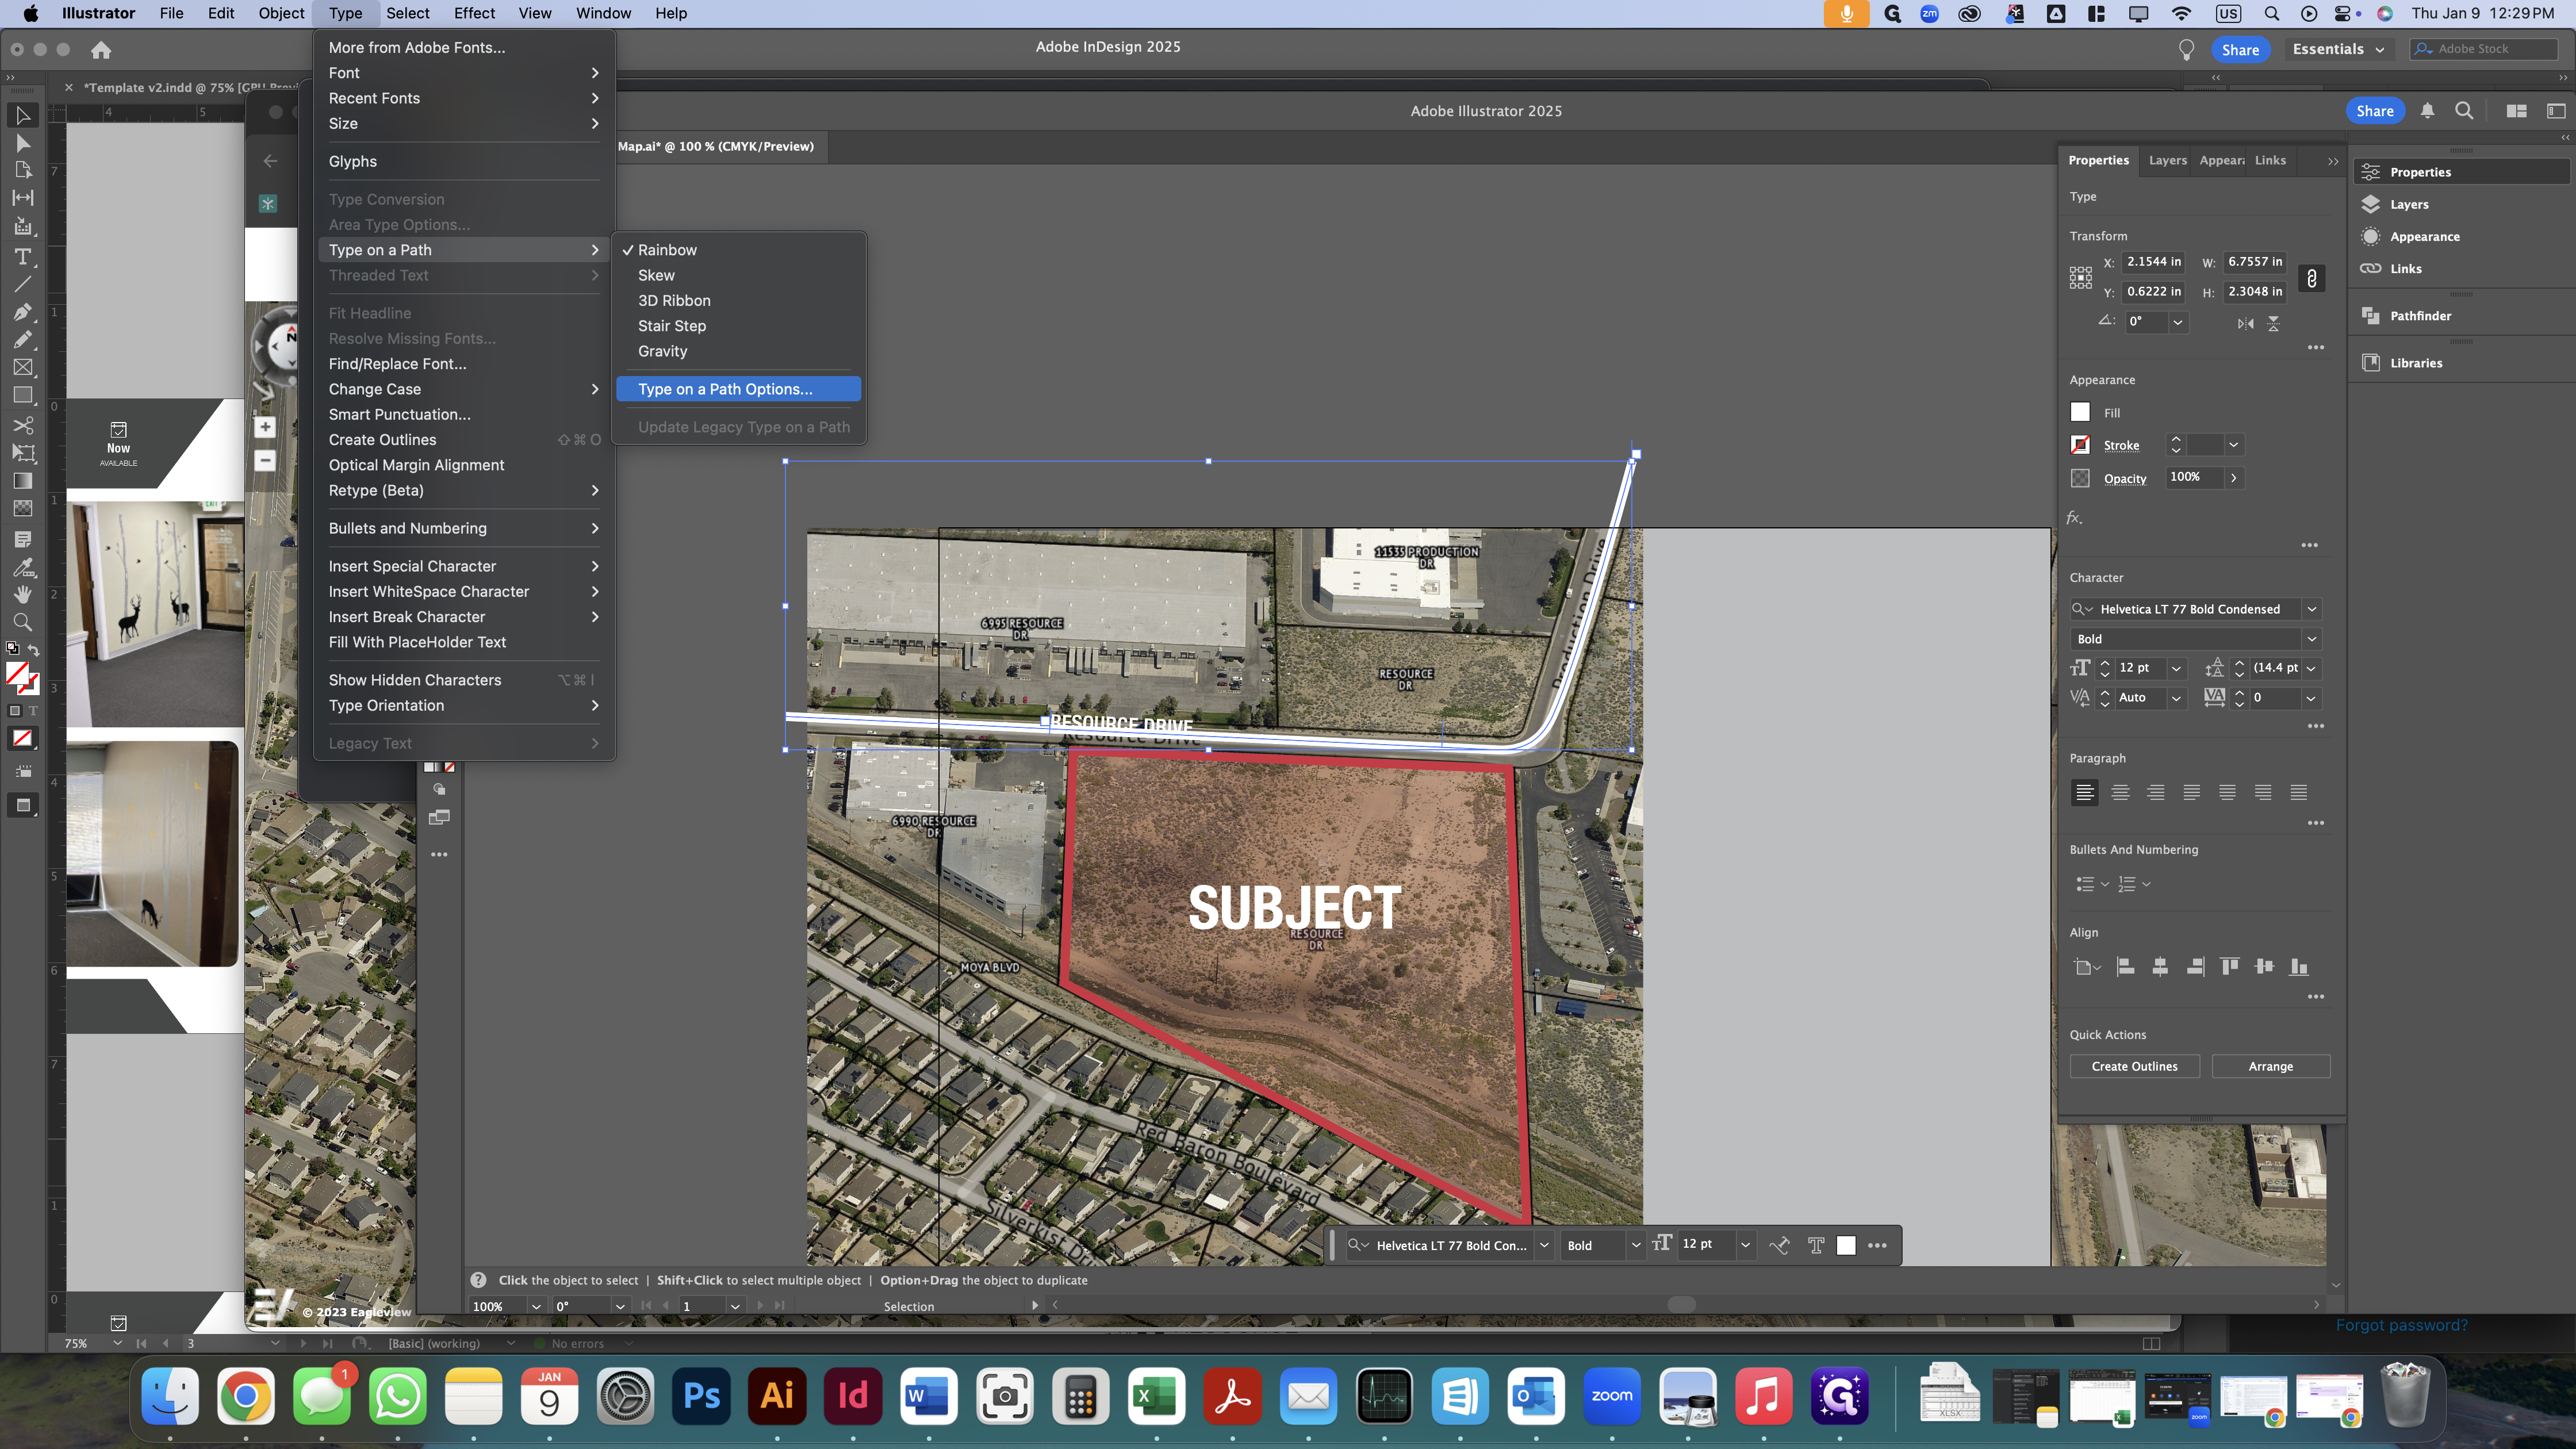Screen dimensions: 2576x1449
Task: Select the InDesign Pen tool
Action: [23, 312]
